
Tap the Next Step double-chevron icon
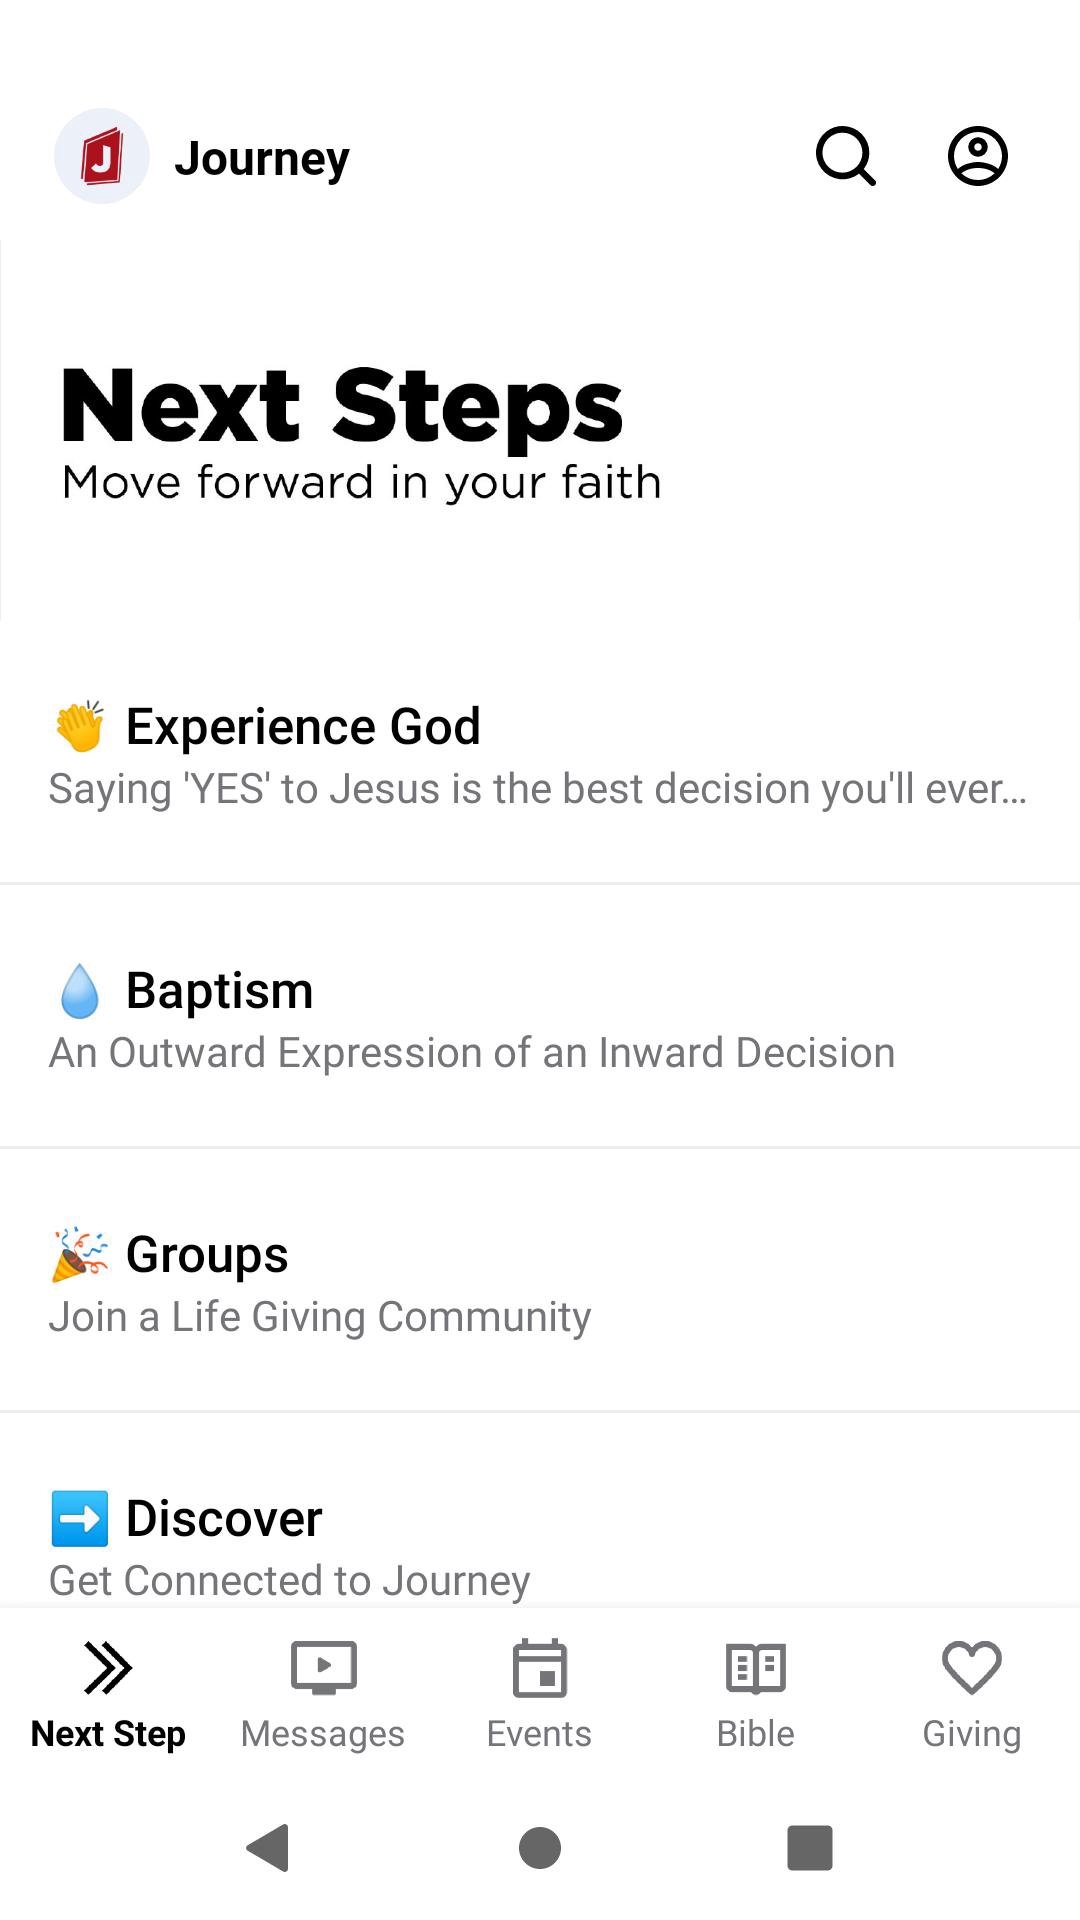point(108,1668)
